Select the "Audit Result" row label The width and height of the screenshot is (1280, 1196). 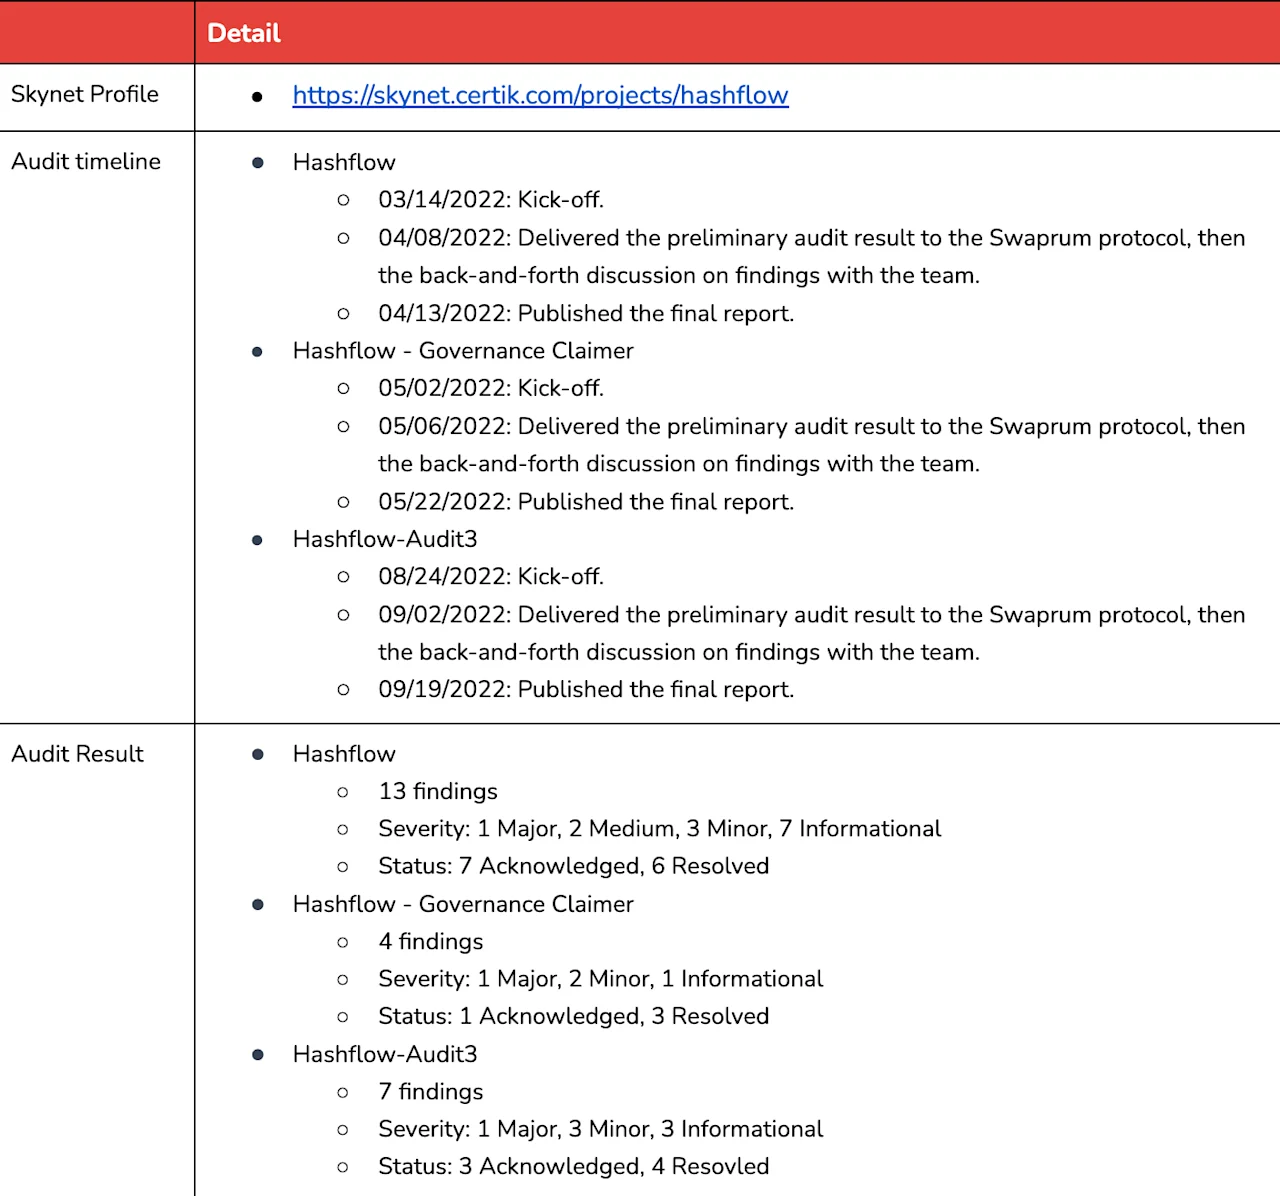click(x=77, y=754)
